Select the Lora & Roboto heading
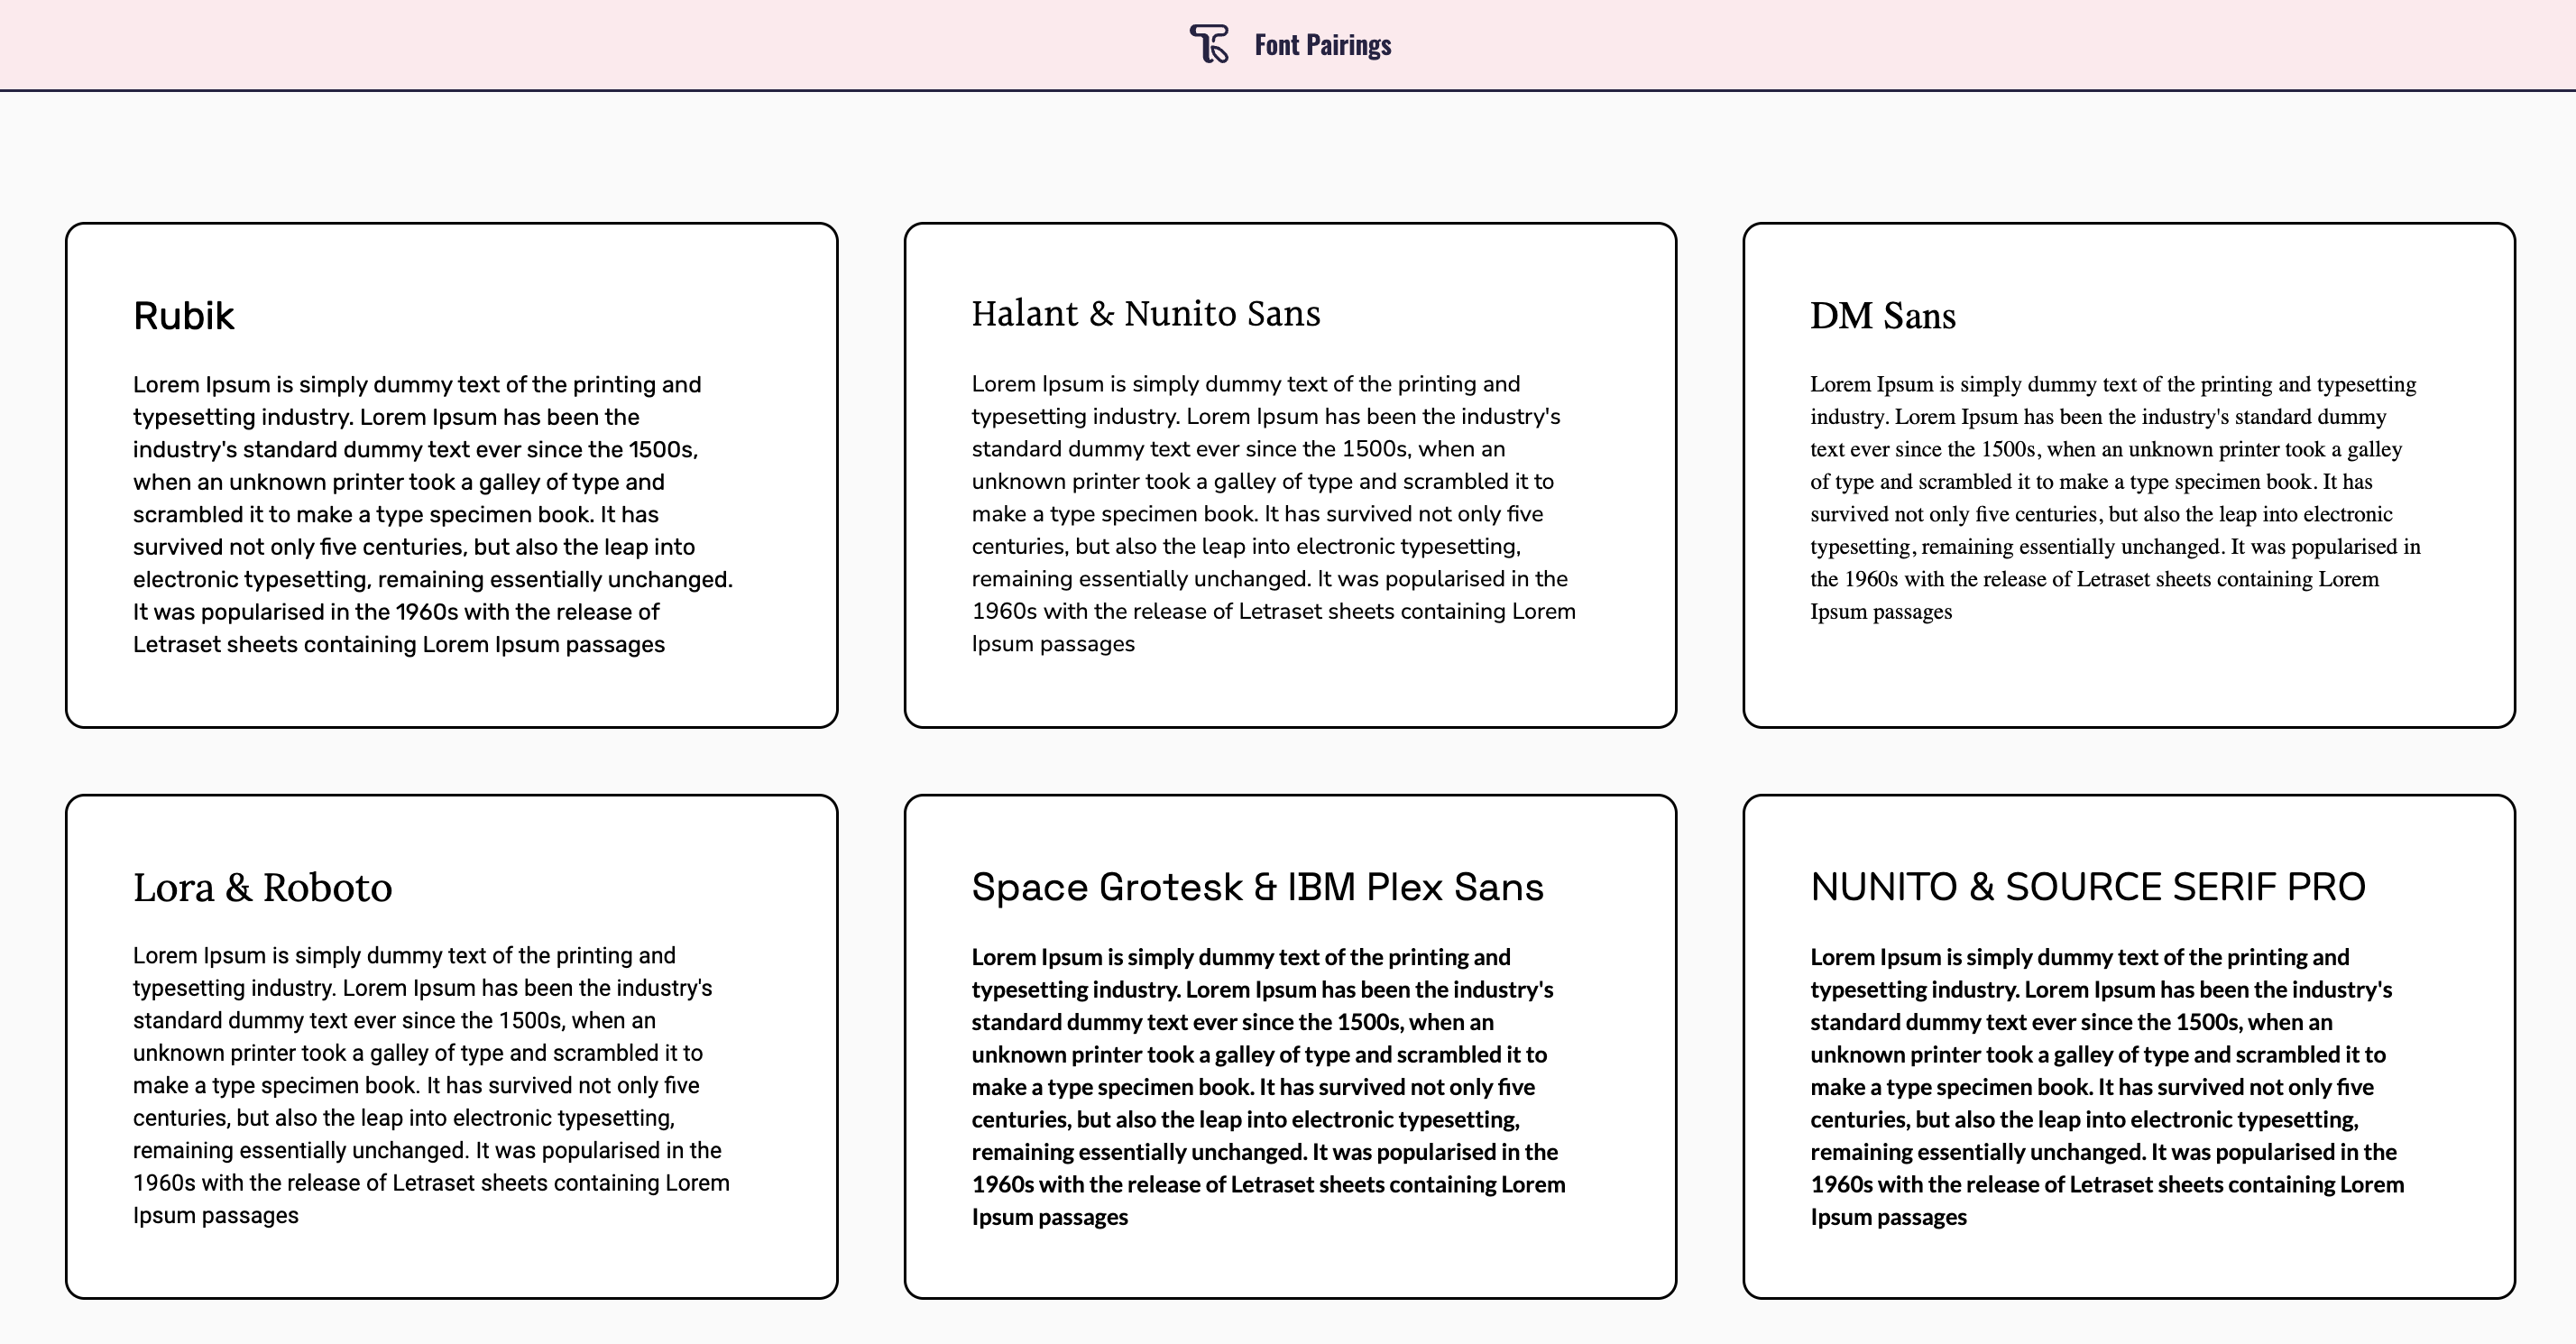 (x=263, y=888)
